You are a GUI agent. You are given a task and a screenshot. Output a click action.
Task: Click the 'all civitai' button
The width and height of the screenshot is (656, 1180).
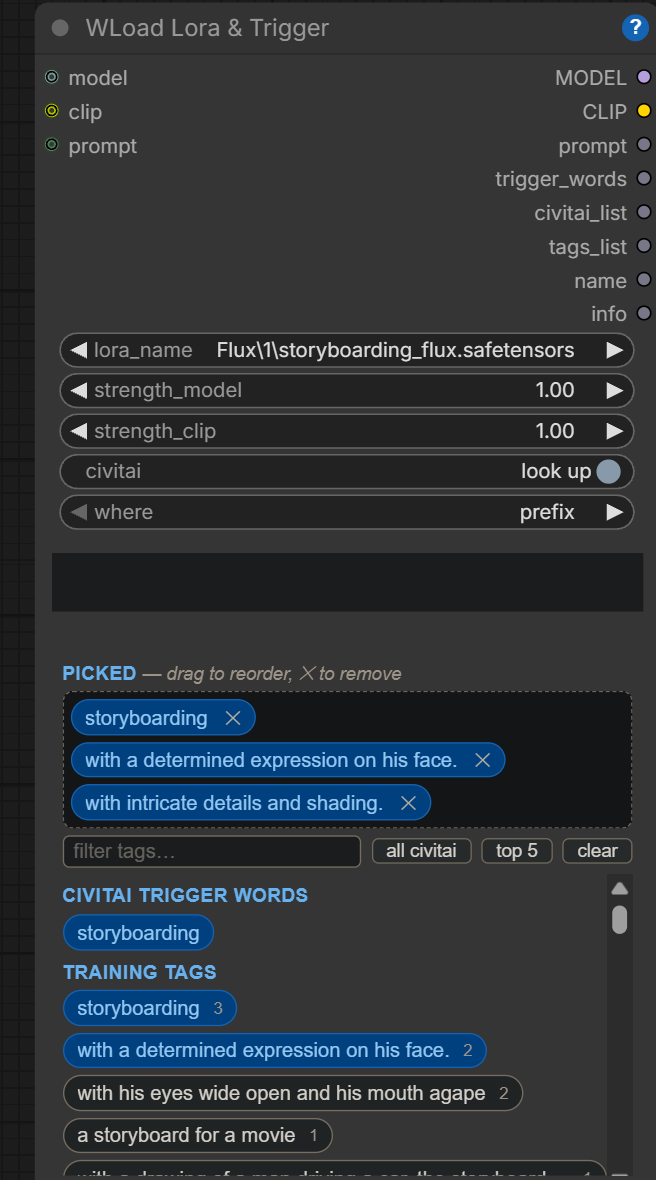click(x=421, y=851)
